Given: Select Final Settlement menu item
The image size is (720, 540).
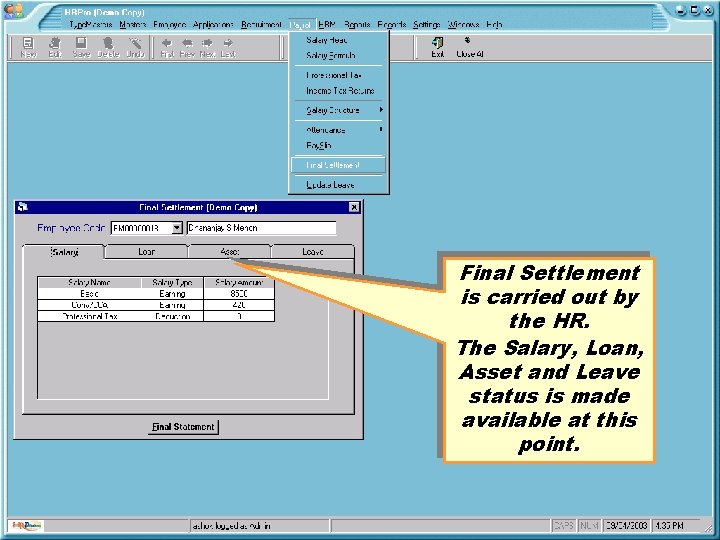Looking at the screenshot, I should 339,165.
